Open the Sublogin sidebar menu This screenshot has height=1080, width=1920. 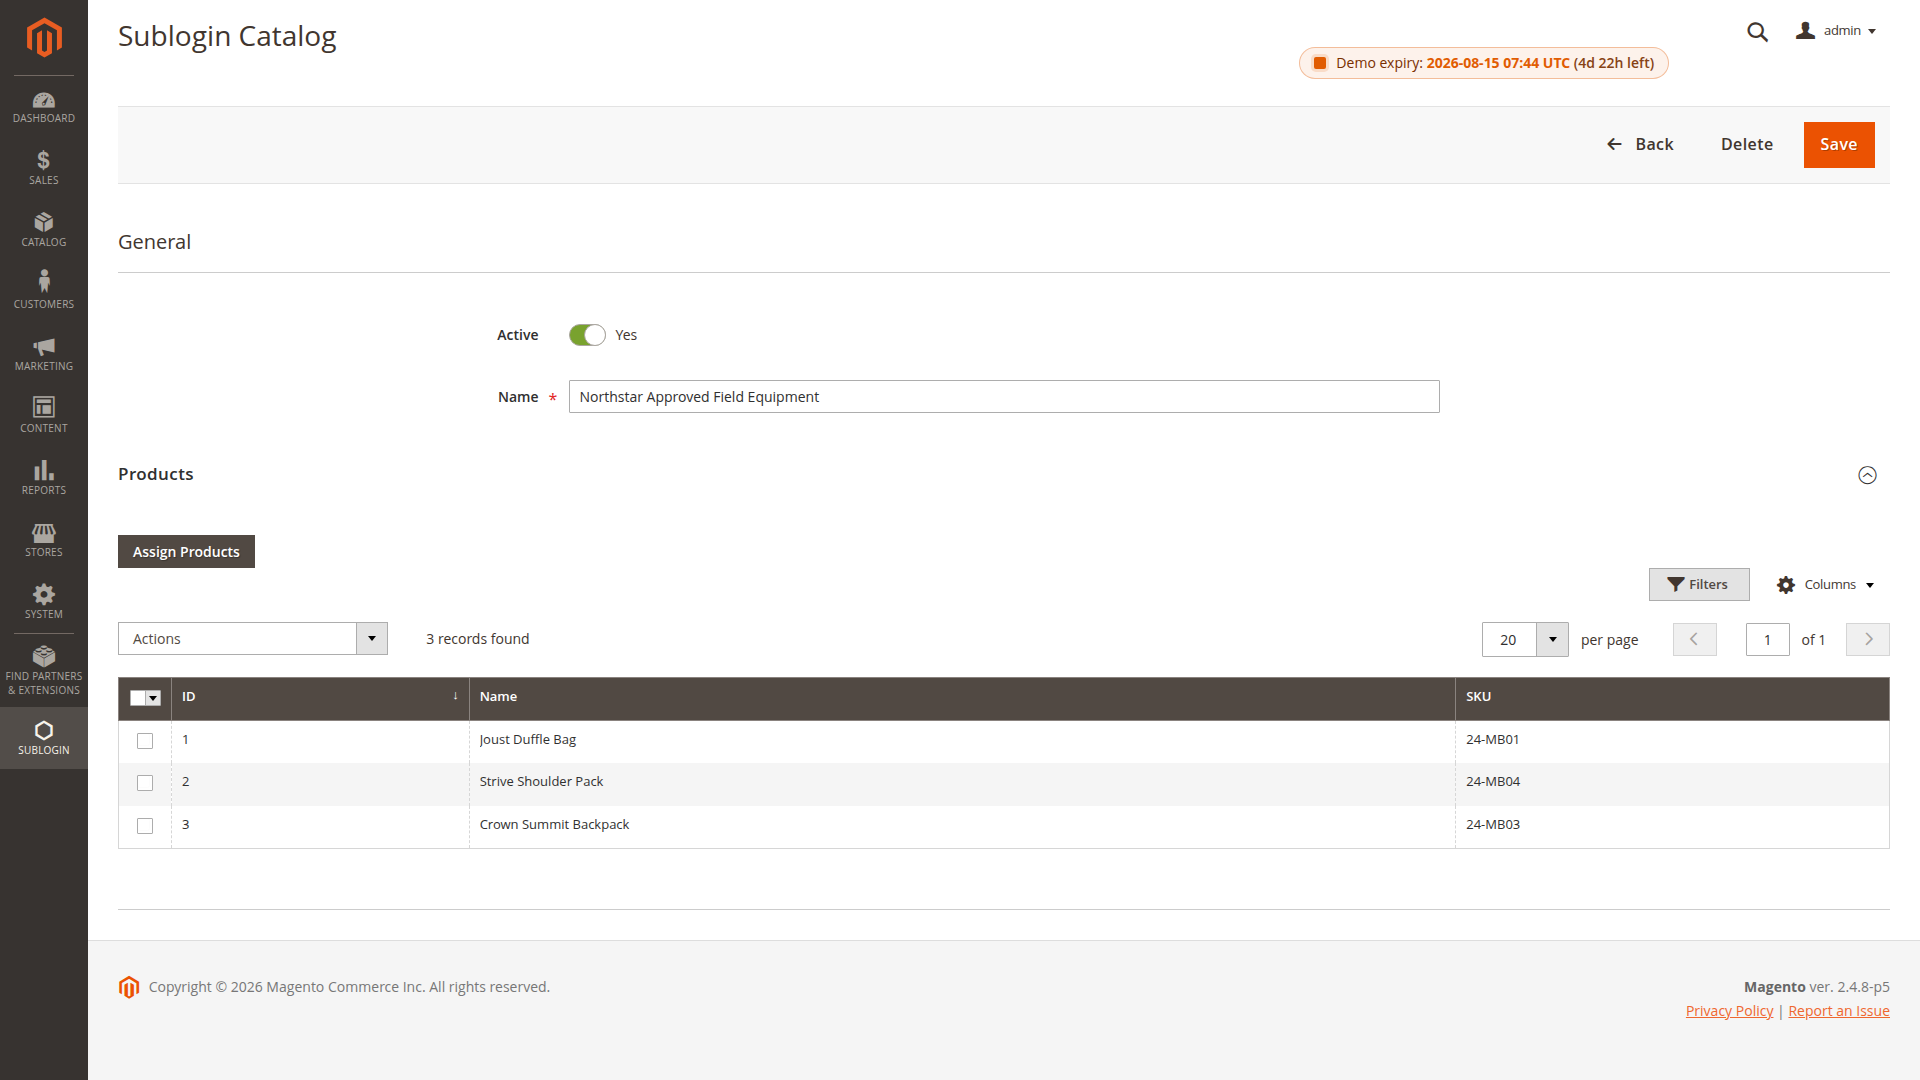point(44,738)
